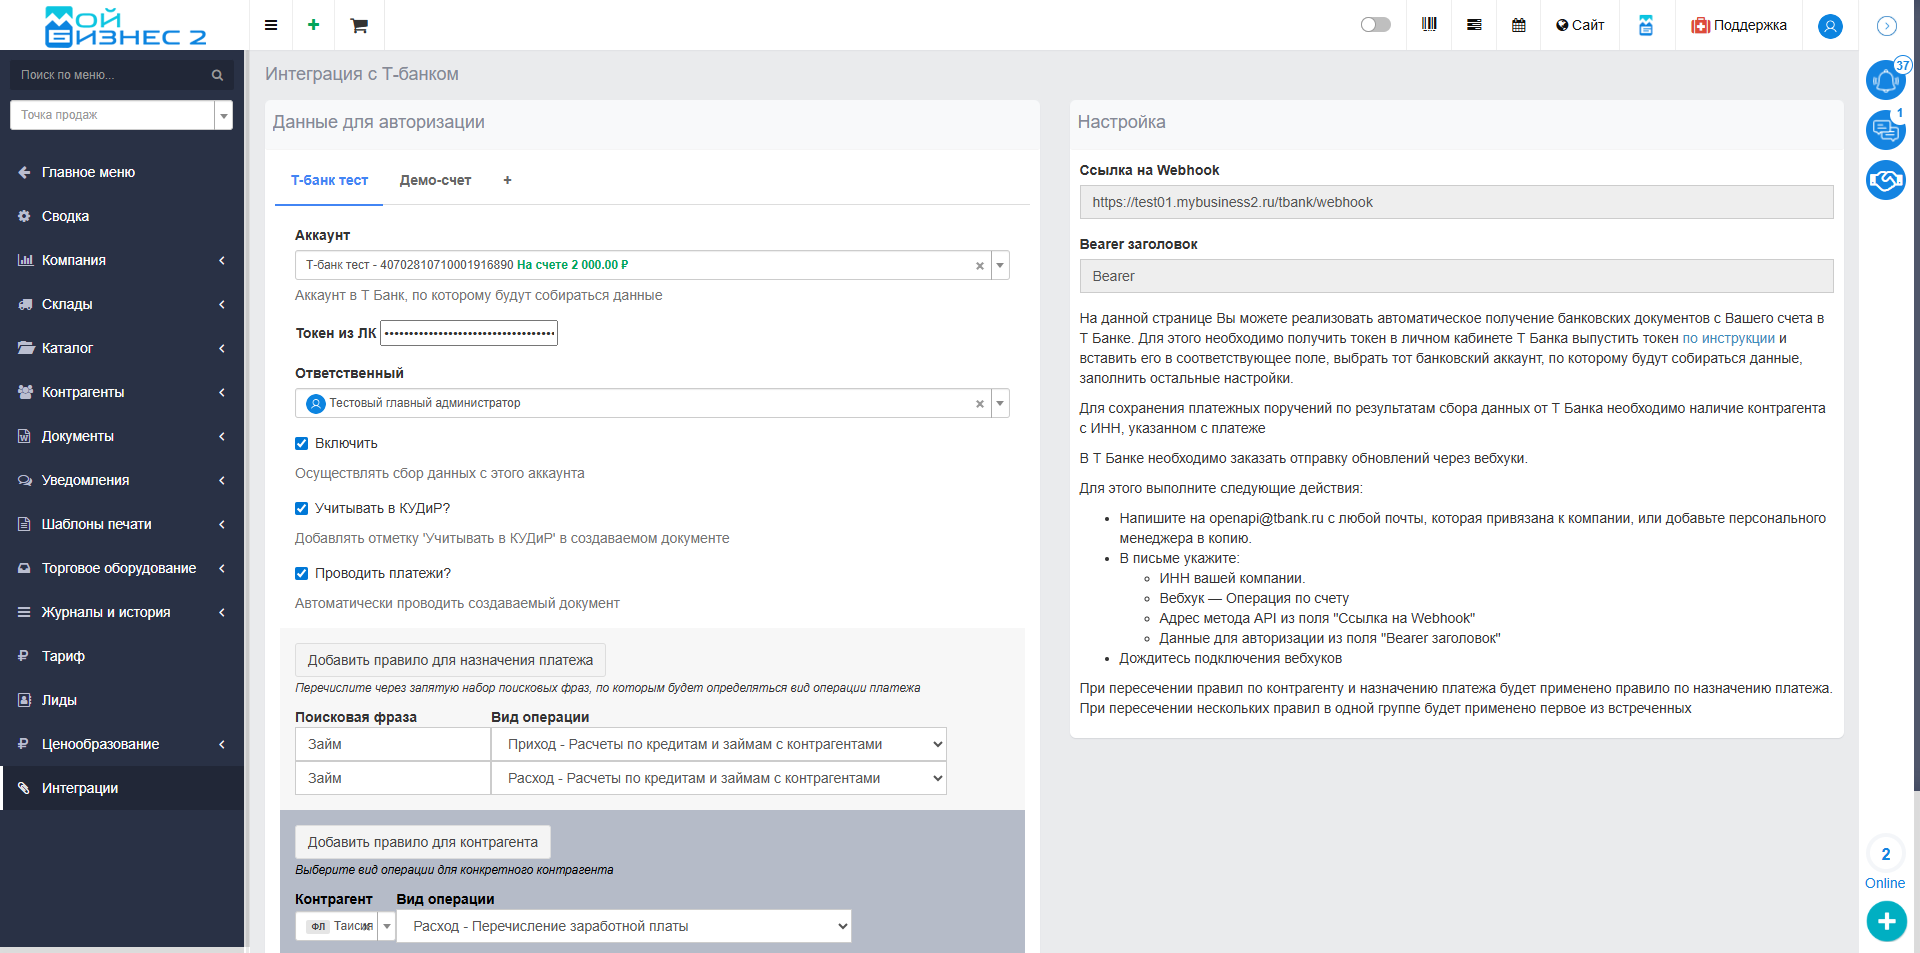Open Интеграции in the sidebar menu
The width and height of the screenshot is (1920, 953).
[80, 788]
